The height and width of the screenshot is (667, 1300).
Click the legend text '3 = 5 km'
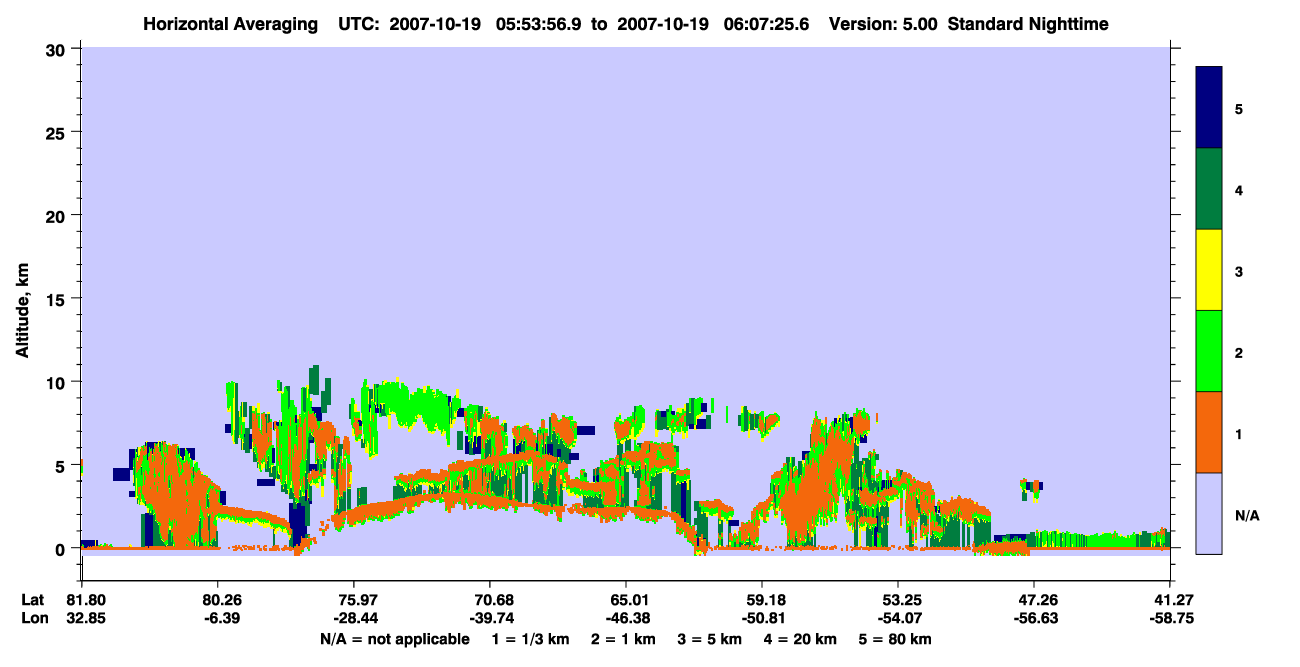[709, 639]
